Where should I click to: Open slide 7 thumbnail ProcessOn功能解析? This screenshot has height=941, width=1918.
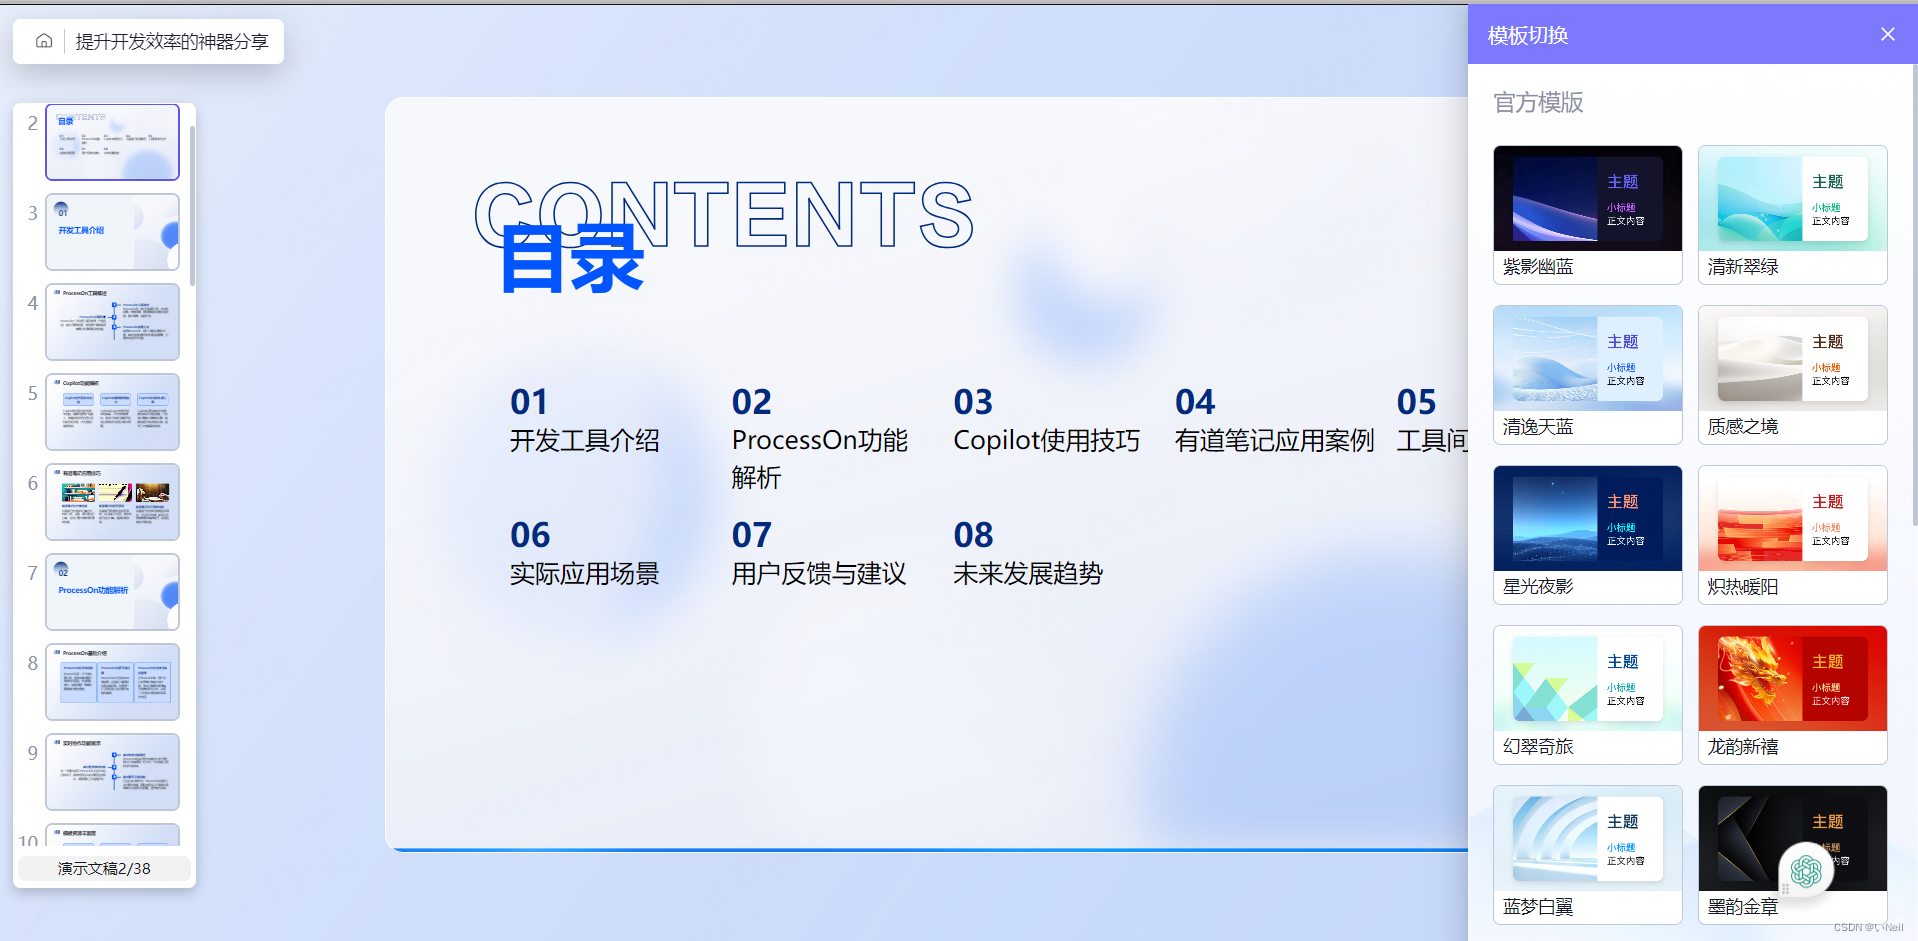coord(112,592)
